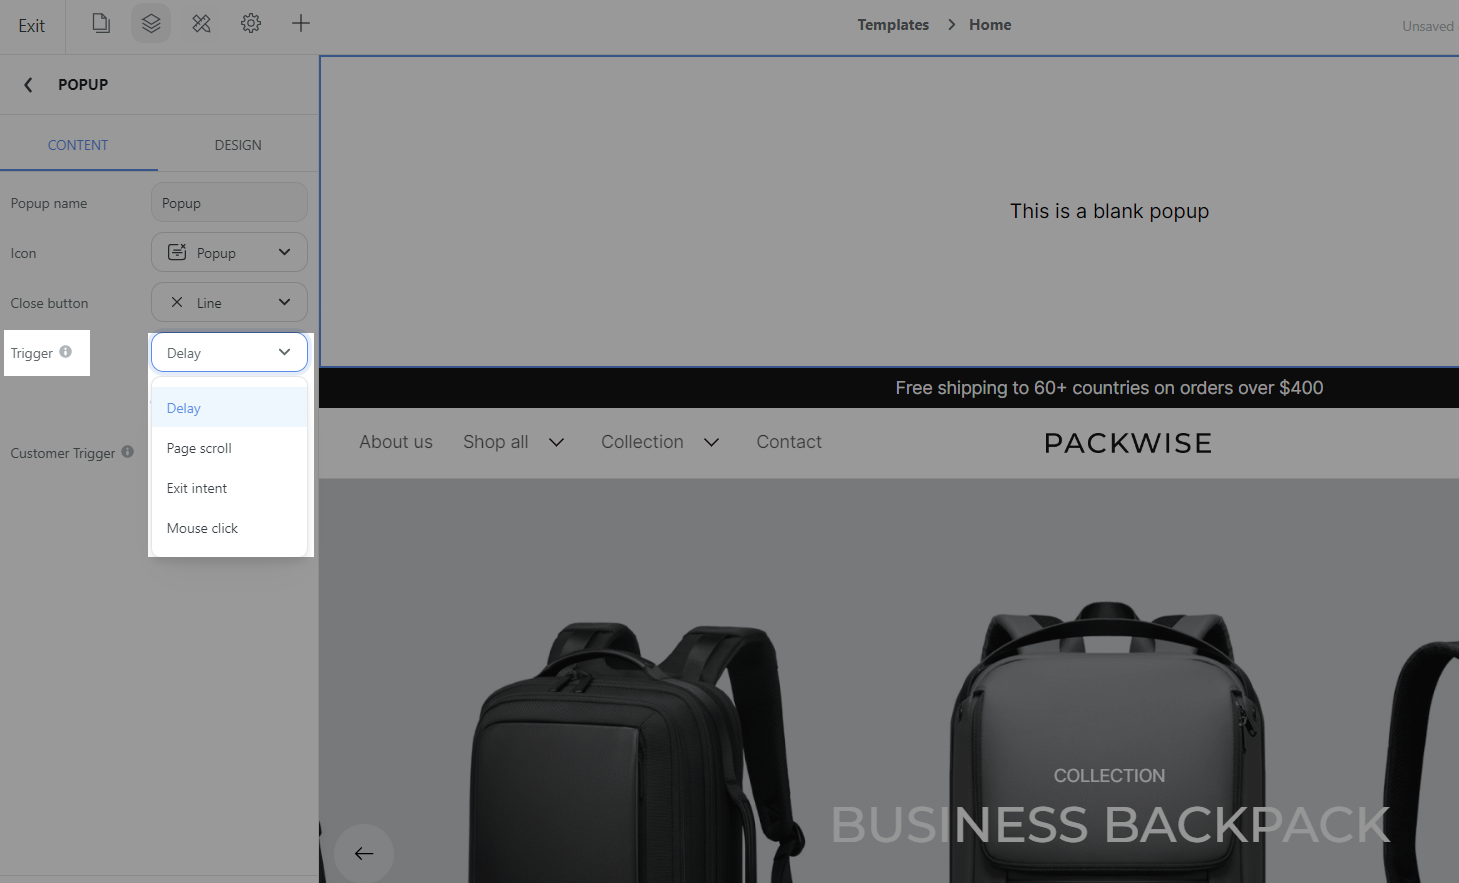Switch to the CONTENT tab
1459x883 pixels.
coord(78,145)
